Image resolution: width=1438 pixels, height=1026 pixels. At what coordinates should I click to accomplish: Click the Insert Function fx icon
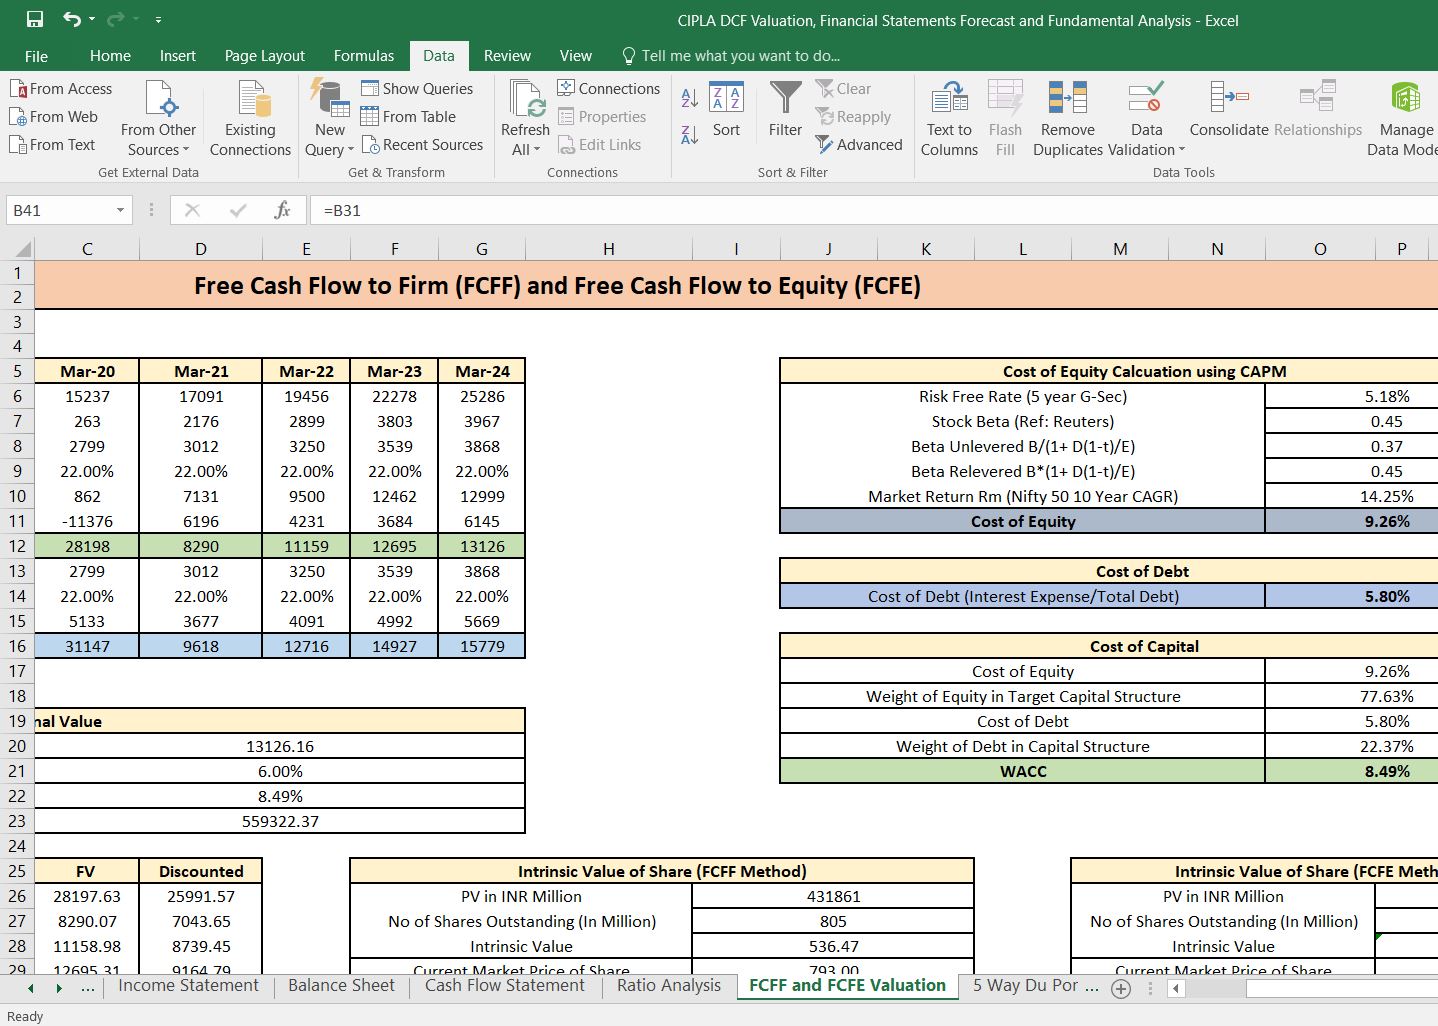[x=282, y=210]
